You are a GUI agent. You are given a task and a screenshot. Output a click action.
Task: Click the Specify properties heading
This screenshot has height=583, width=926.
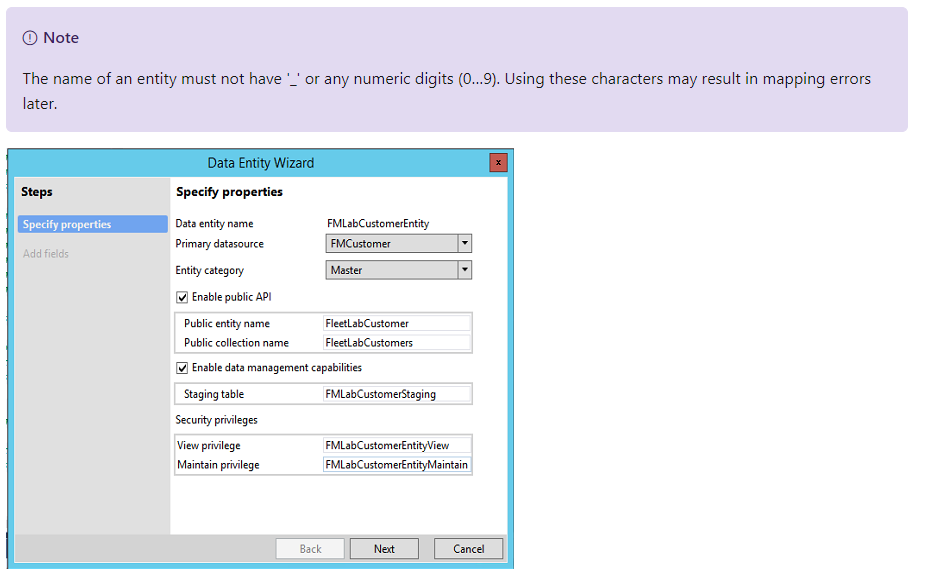[x=229, y=192]
